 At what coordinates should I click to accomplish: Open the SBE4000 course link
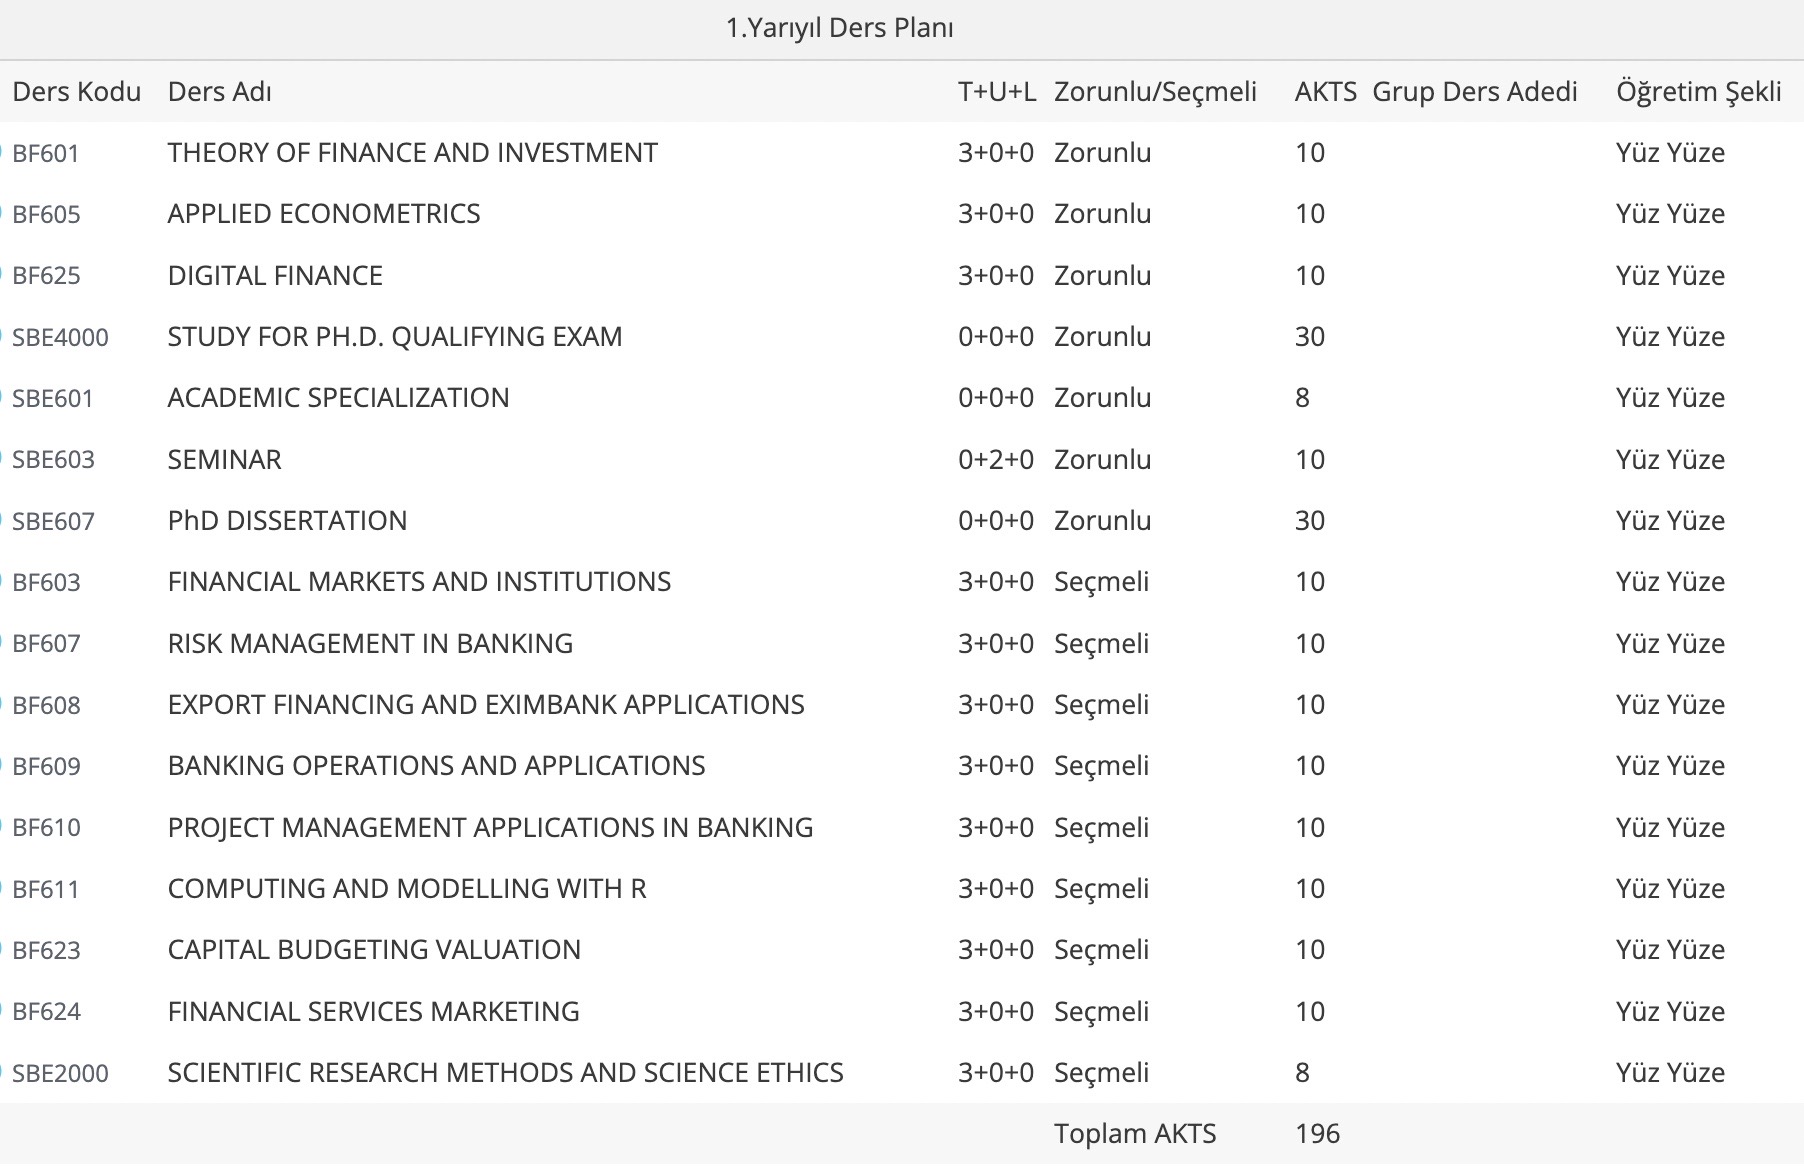60,338
